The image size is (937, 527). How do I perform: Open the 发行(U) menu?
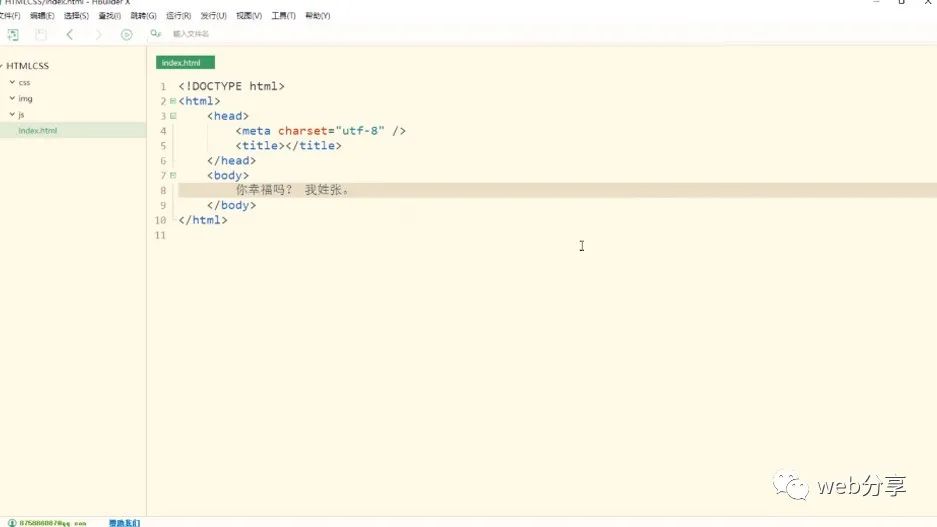(213, 16)
